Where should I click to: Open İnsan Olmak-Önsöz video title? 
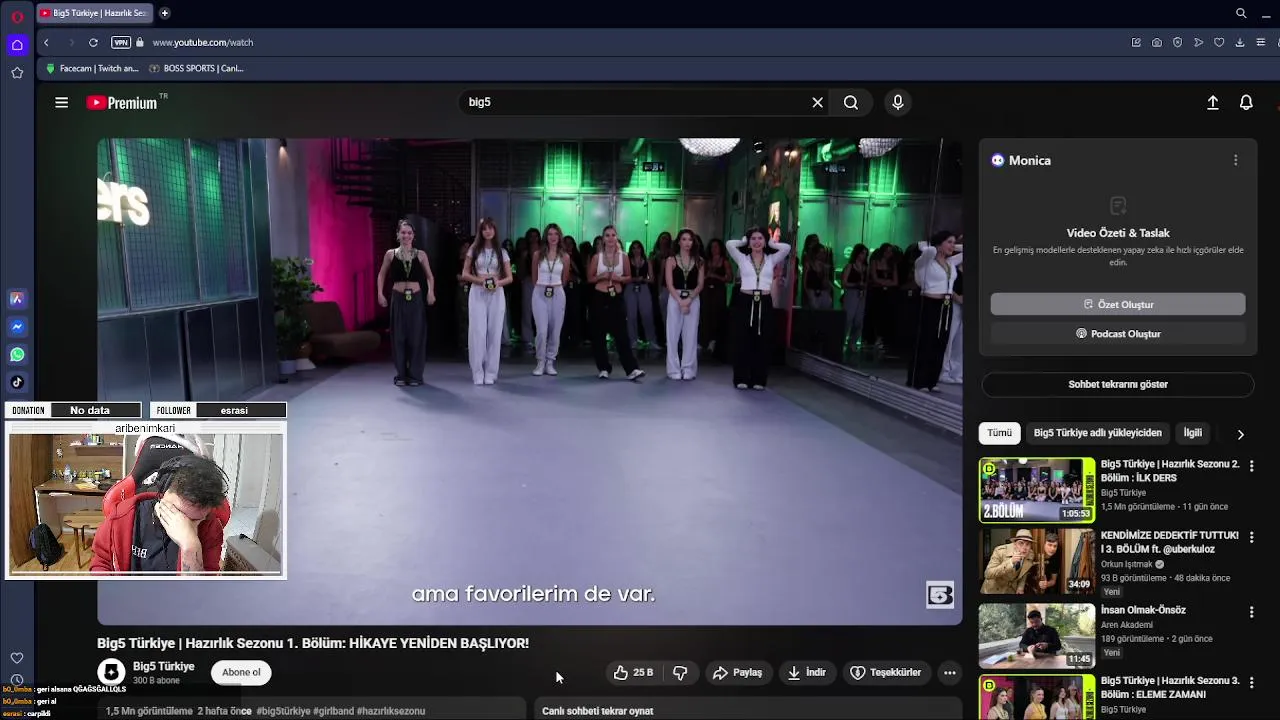click(x=1143, y=610)
